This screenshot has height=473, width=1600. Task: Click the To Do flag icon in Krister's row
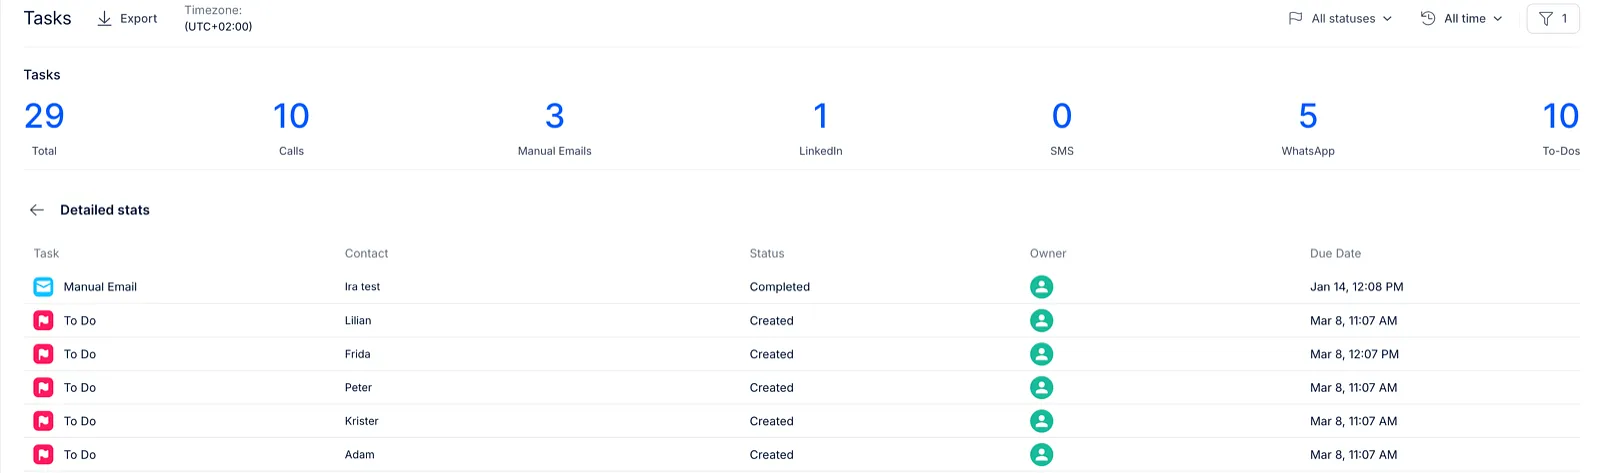tap(43, 421)
